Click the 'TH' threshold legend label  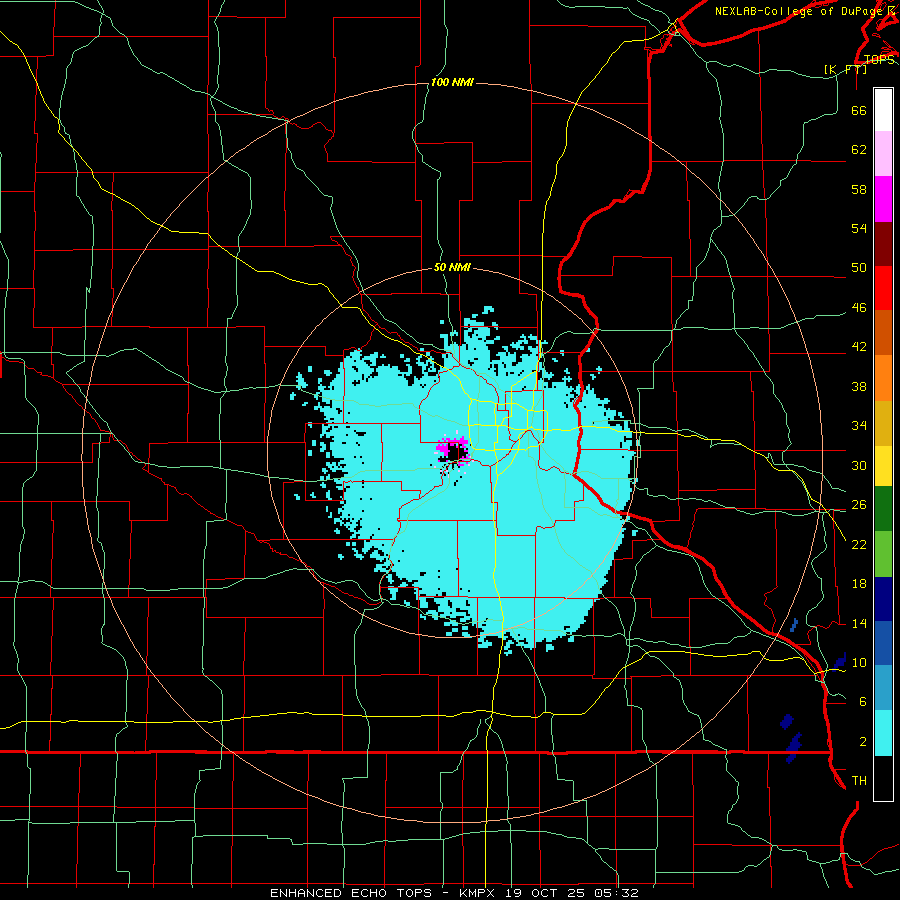[859, 781]
